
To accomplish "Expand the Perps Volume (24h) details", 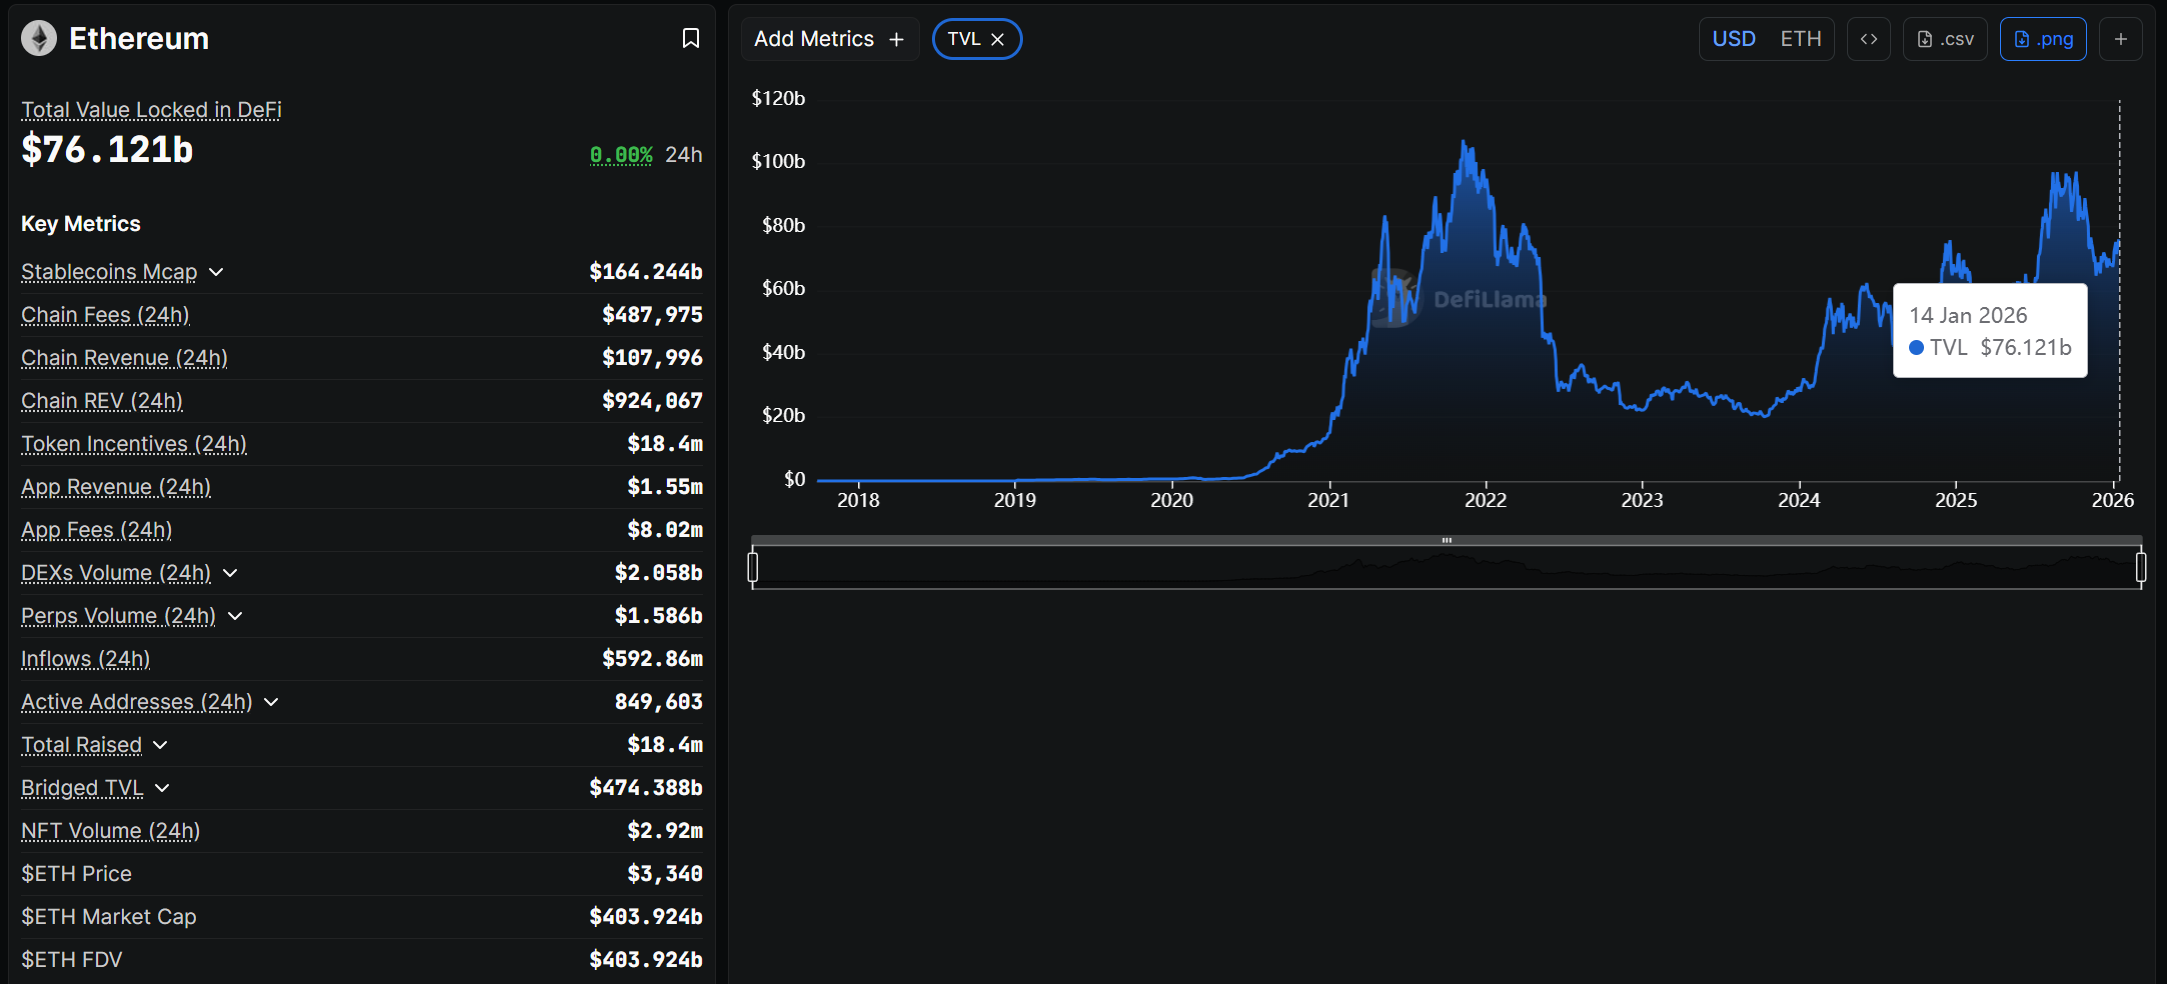I will coord(235,616).
